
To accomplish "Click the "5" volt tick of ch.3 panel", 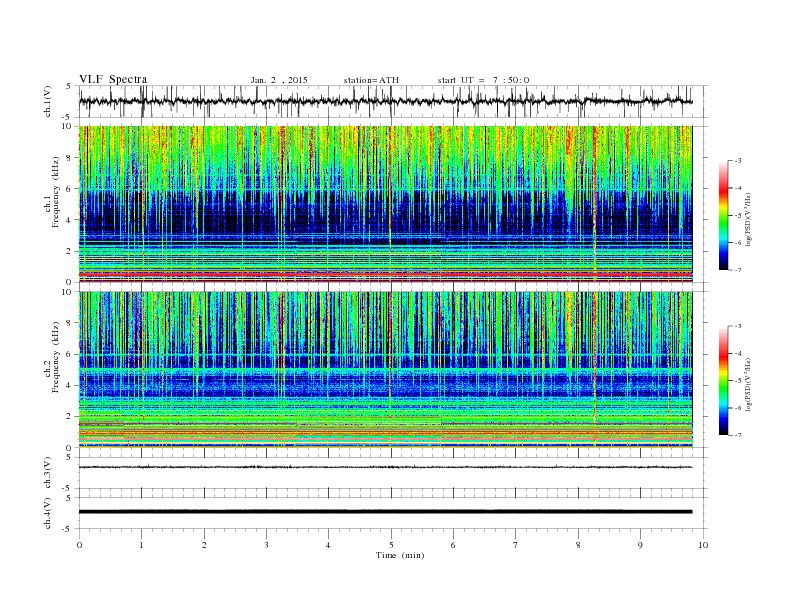I will click(x=70, y=457).
